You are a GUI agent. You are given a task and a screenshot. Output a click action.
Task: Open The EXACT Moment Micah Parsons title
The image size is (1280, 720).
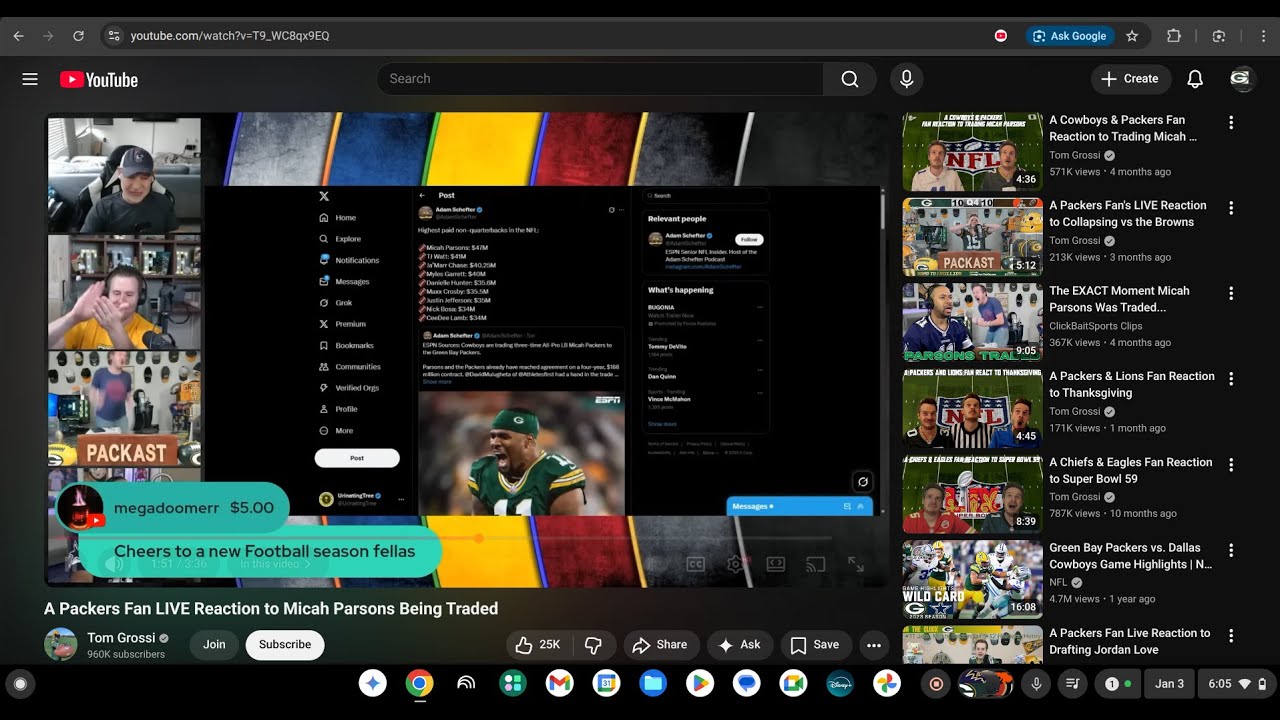pos(1119,299)
